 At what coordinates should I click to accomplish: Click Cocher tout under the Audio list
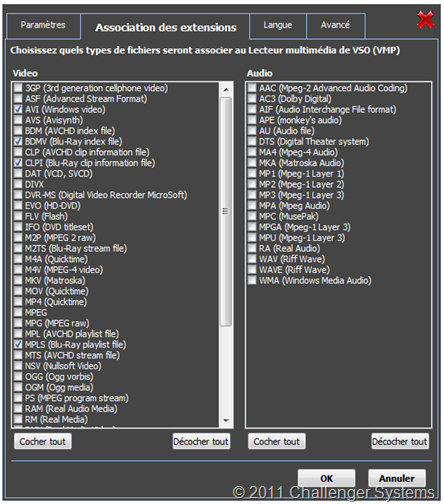click(277, 441)
